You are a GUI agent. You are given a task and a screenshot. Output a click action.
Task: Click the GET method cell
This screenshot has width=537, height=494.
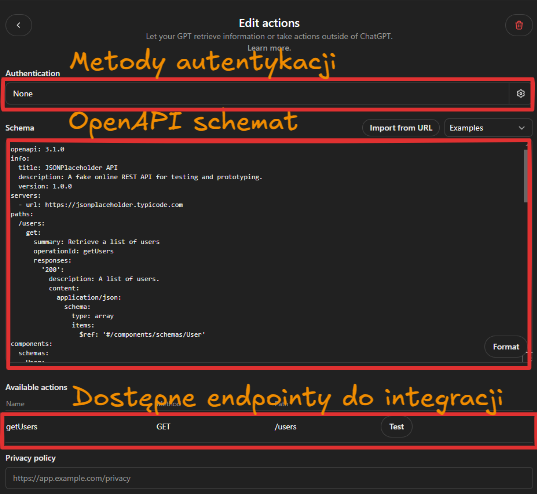[163, 427]
